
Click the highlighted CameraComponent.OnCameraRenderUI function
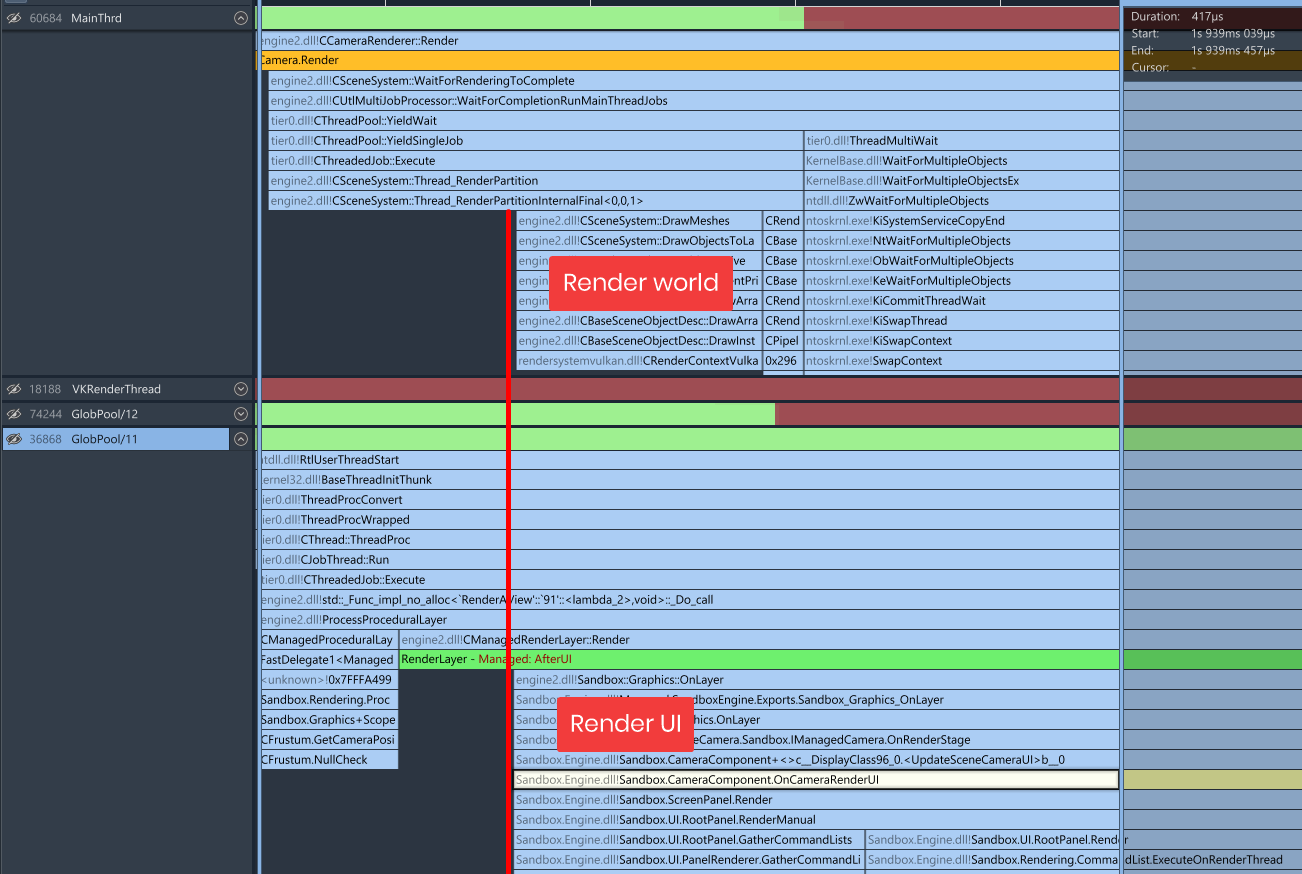[x=815, y=780]
